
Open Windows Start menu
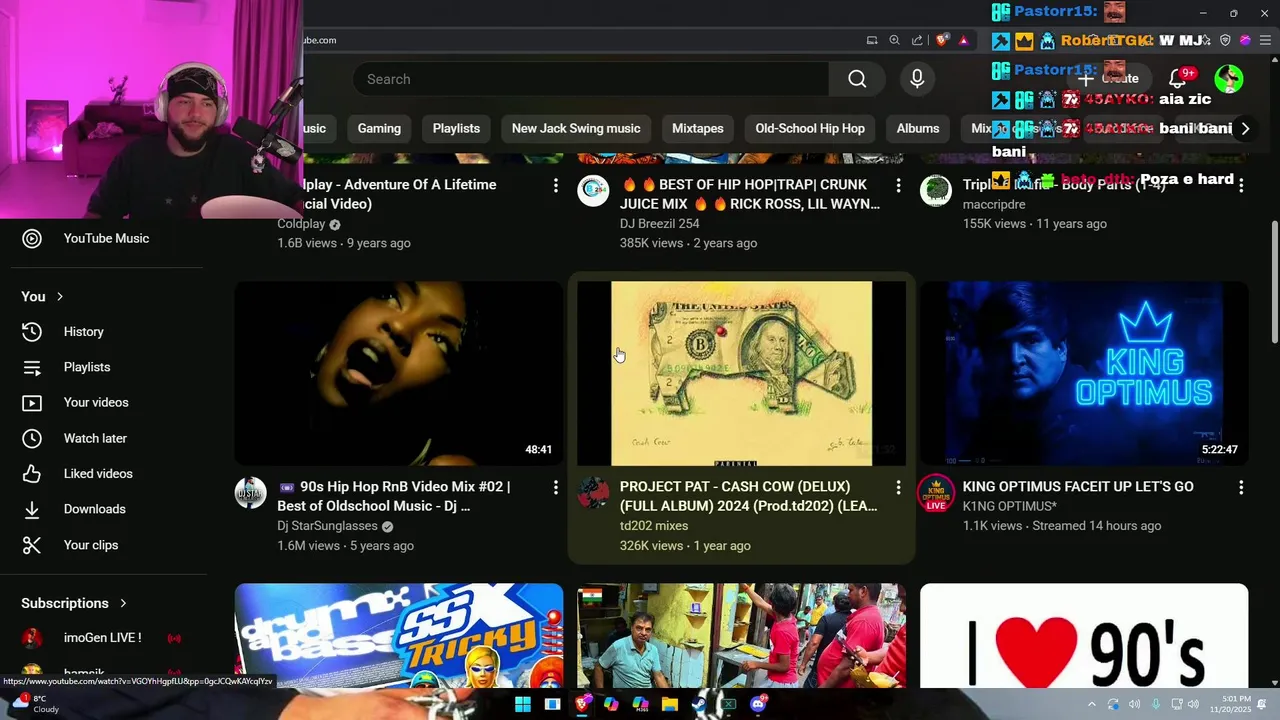tap(522, 704)
